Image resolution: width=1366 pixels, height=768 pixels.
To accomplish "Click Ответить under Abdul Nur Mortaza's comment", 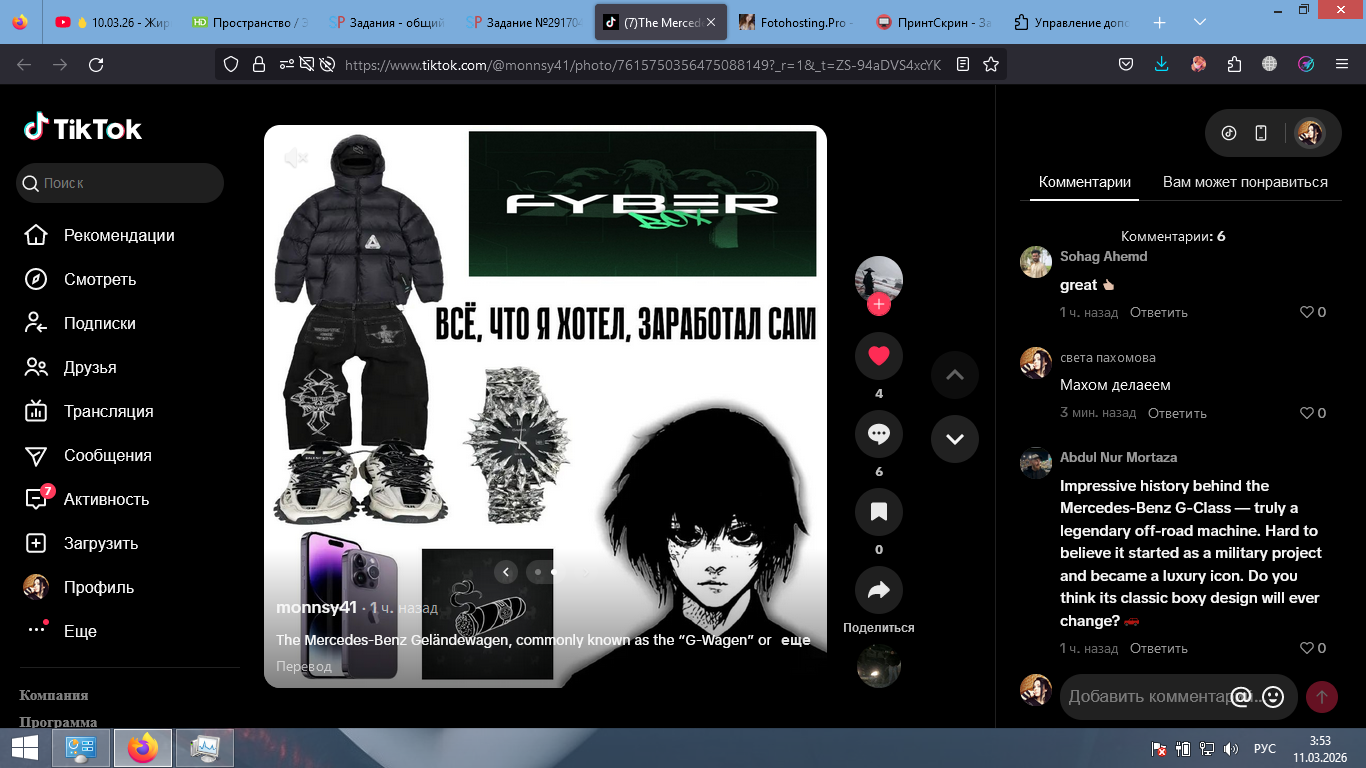I will [1159, 648].
